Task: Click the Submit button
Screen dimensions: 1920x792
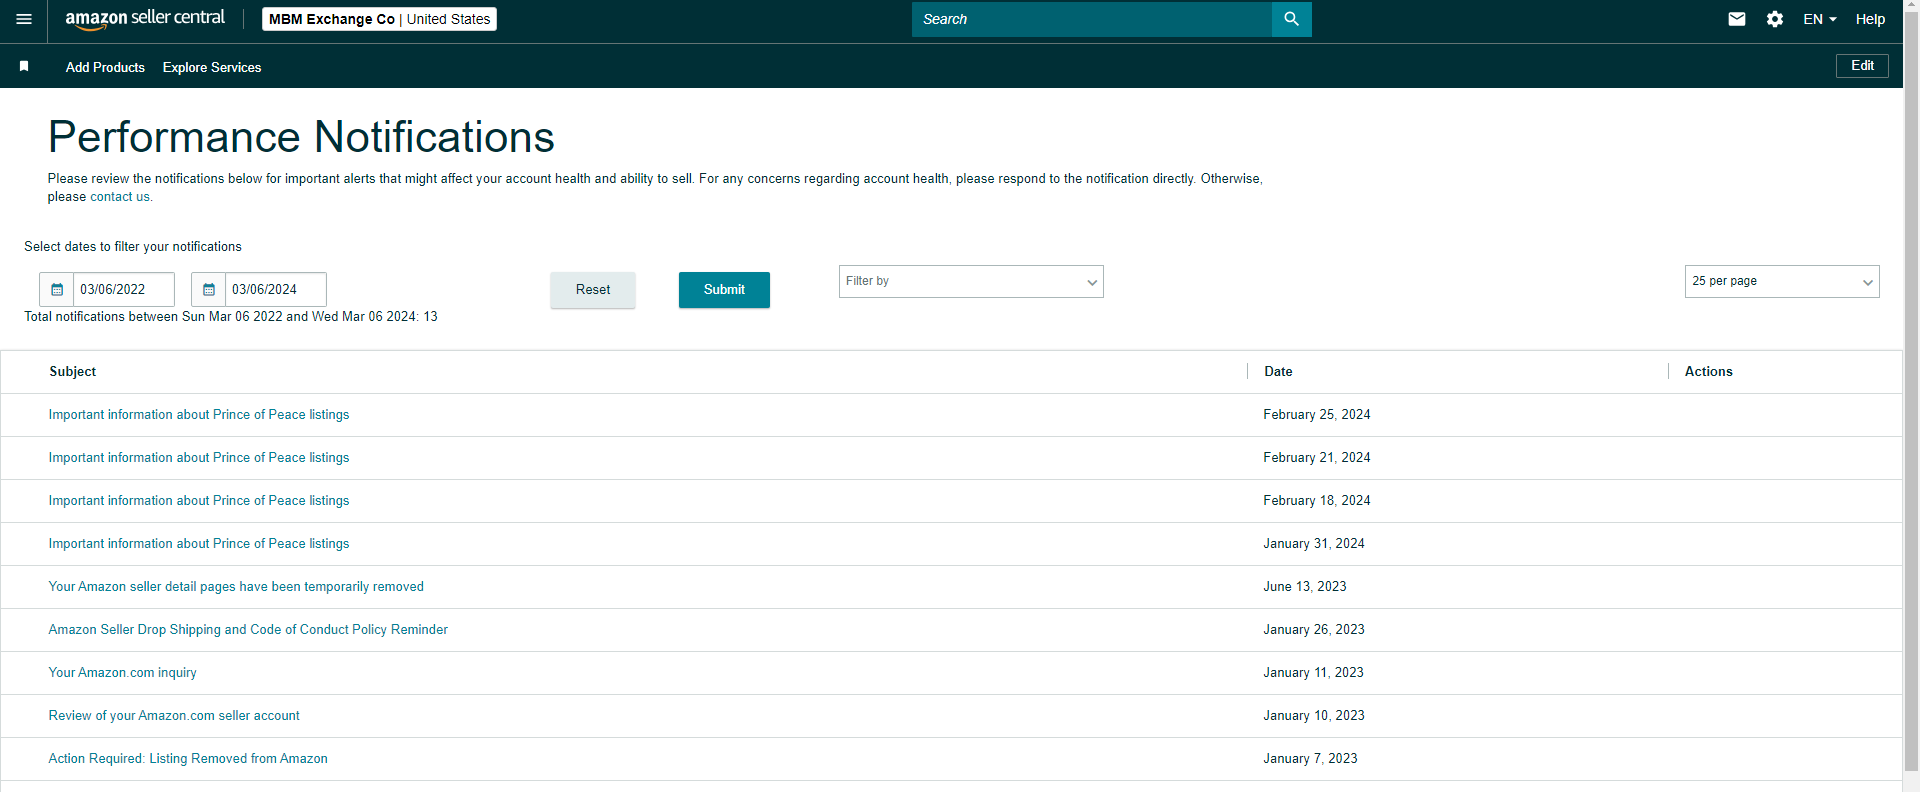Action: (724, 290)
